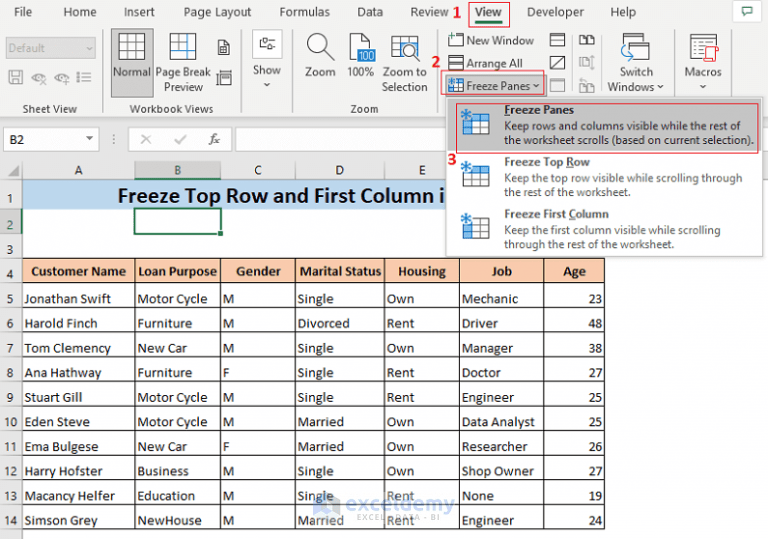Click Synchronous Scrolling icon
This screenshot has height=539, width=768.
(586, 63)
